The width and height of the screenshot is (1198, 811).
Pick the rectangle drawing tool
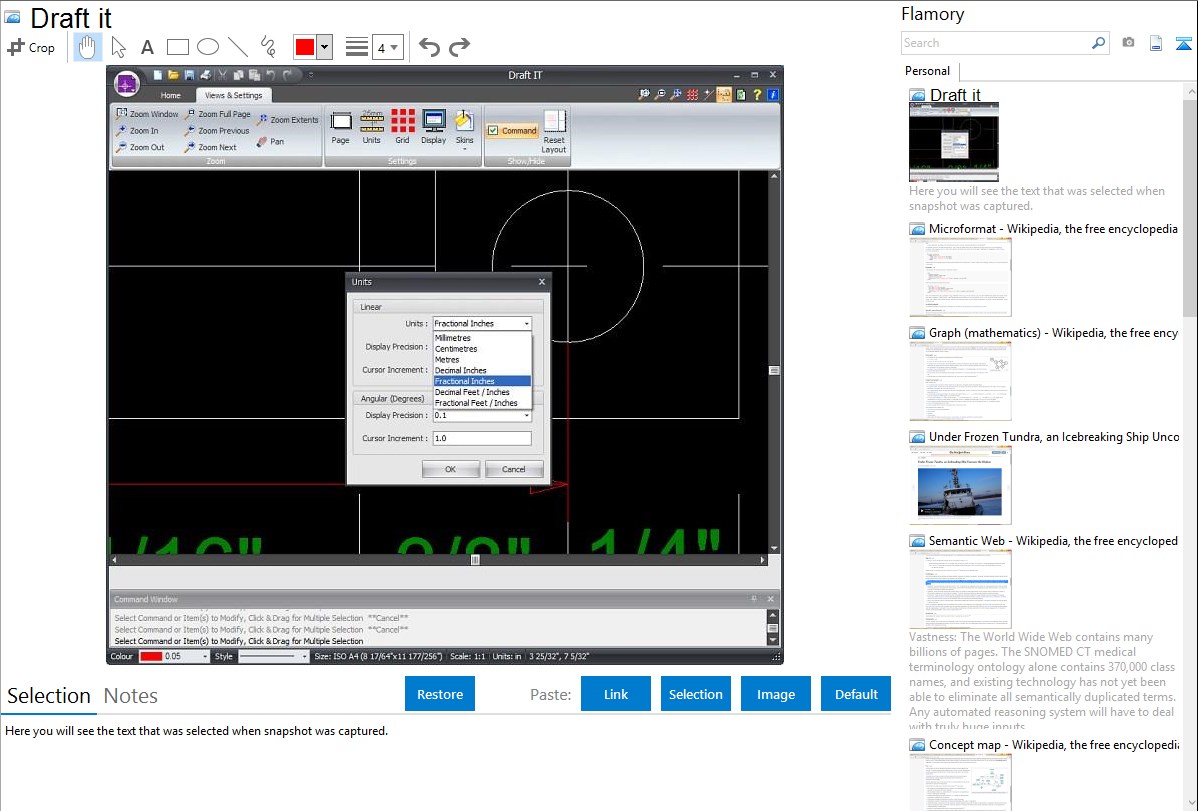click(x=177, y=47)
